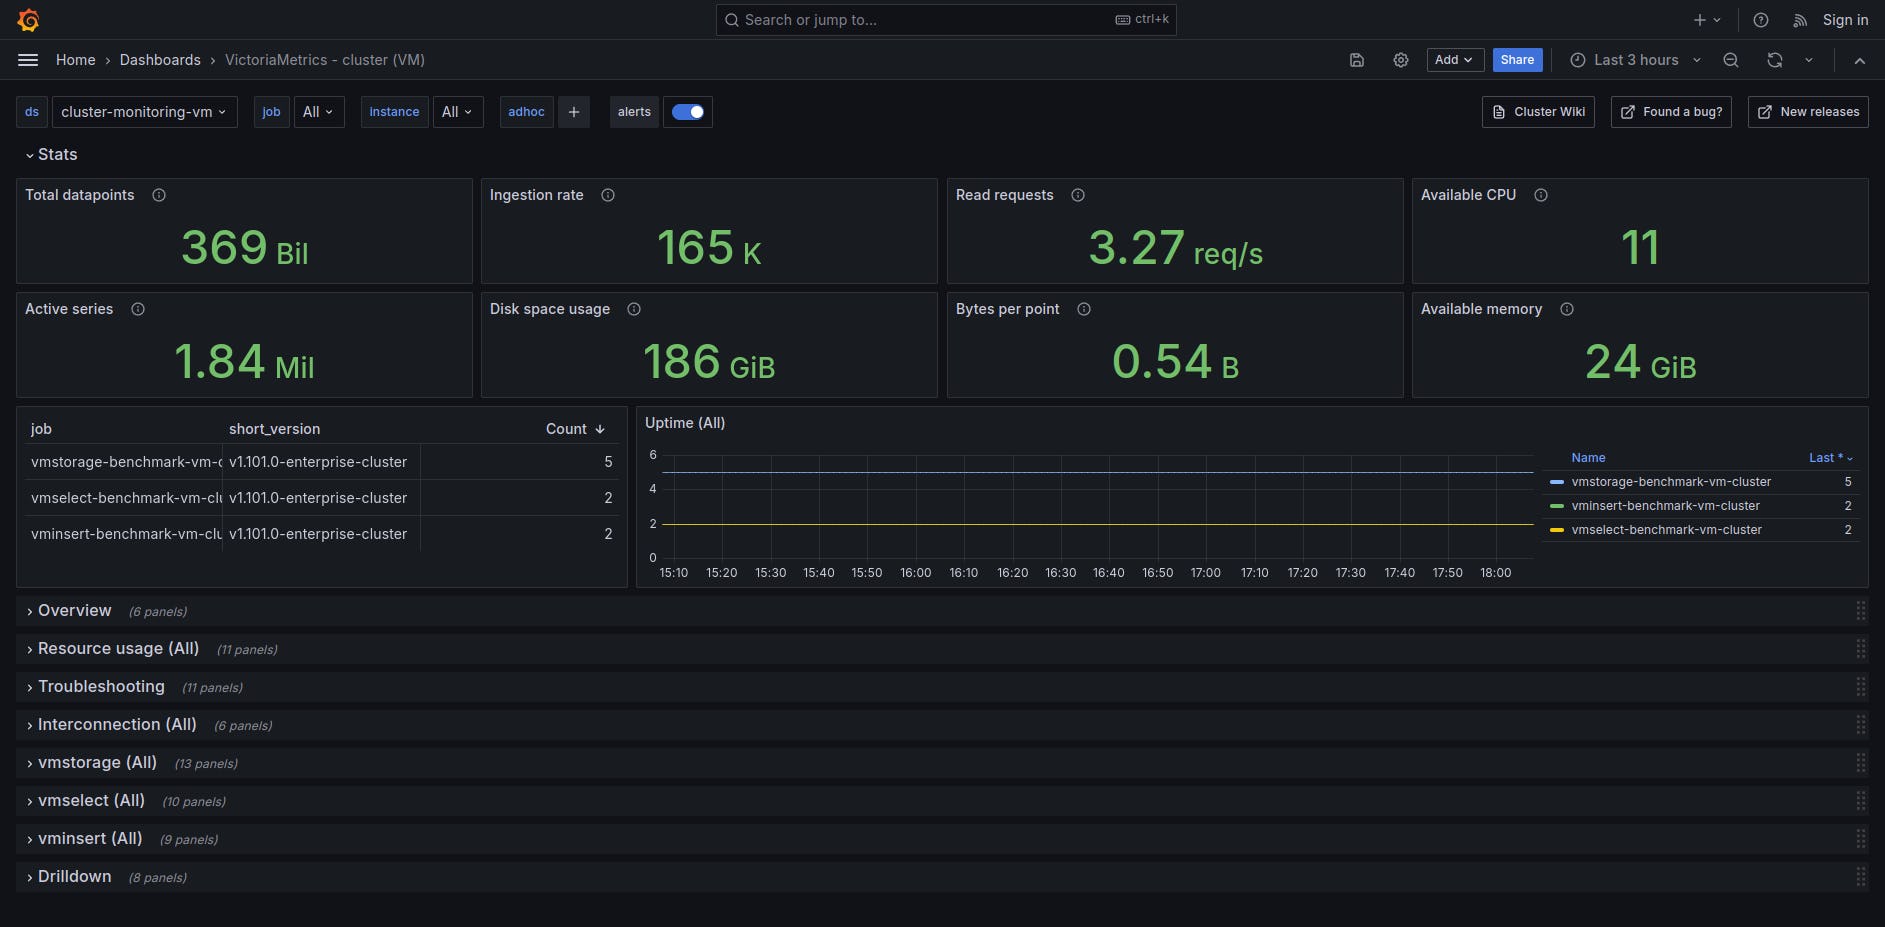Click the zoom out time range icon
Image resolution: width=1885 pixels, height=927 pixels.
(x=1730, y=60)
